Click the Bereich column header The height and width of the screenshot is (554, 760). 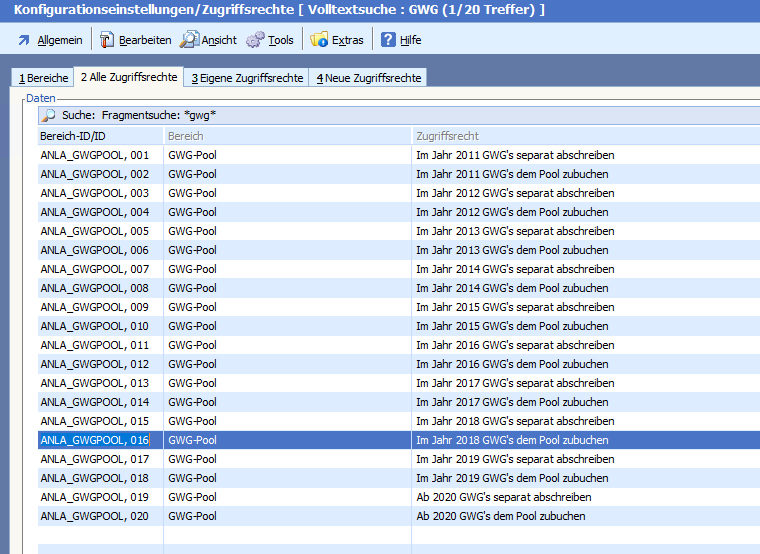coord(286,135)
